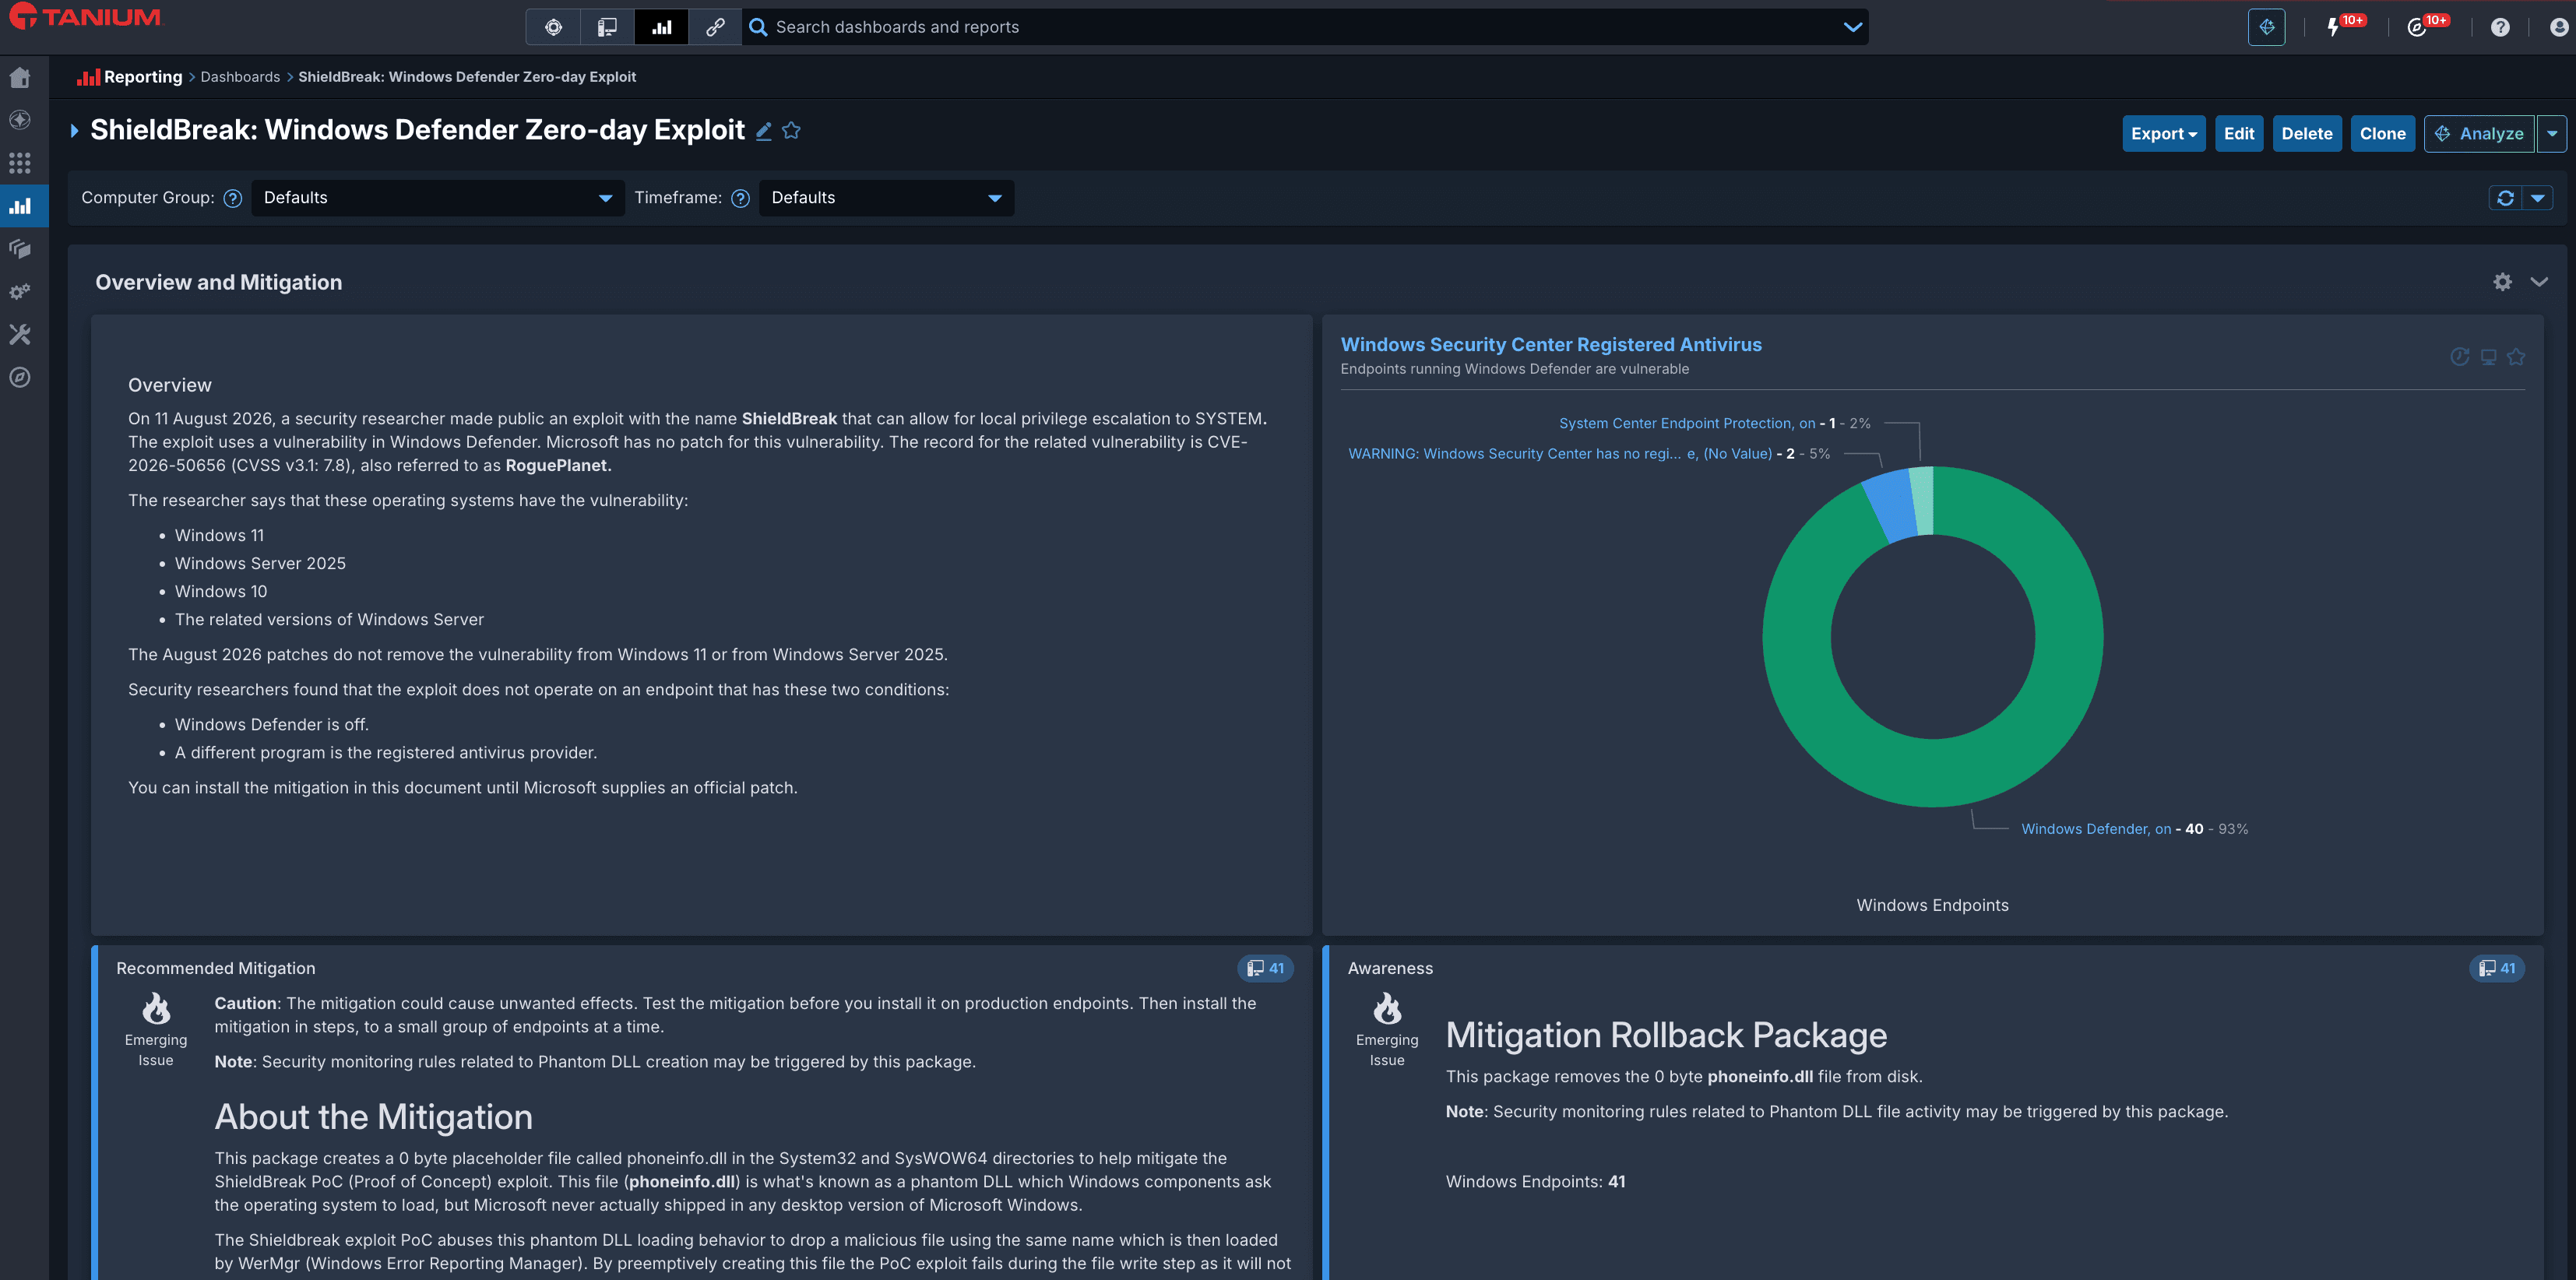Click the Edit button

[2238, 134]
